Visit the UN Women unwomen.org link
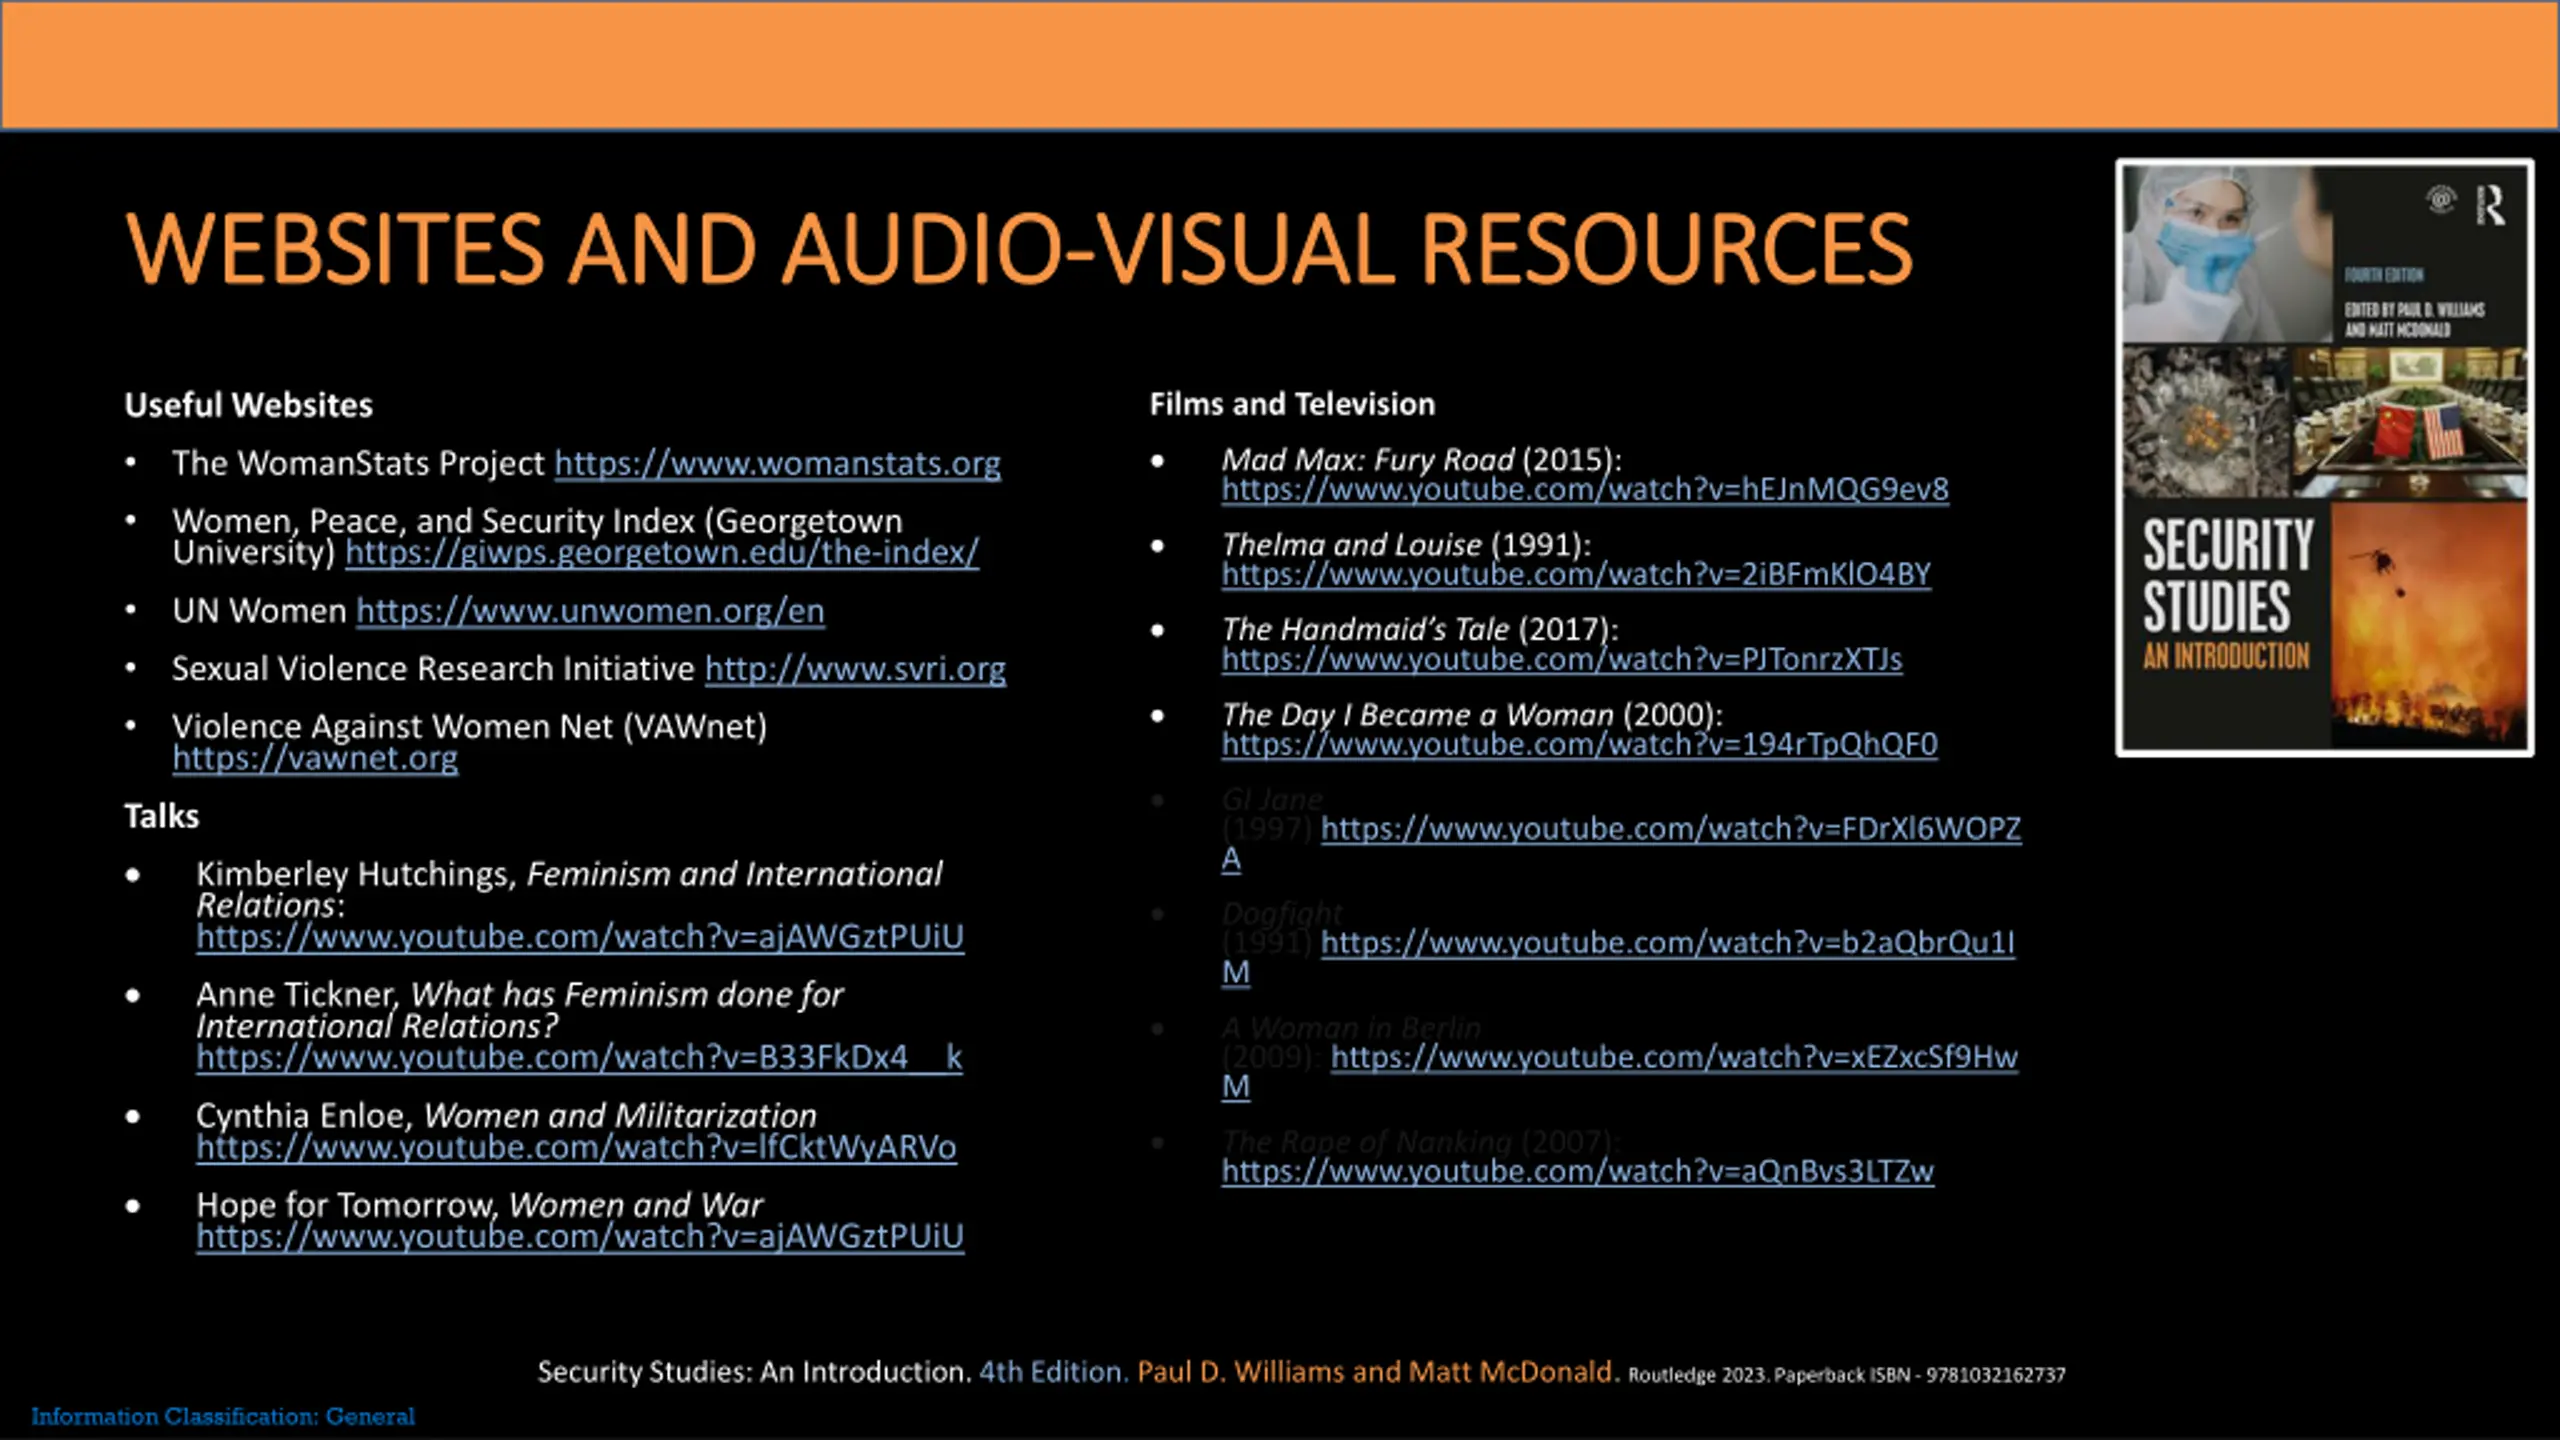 (x=590, y=611)
